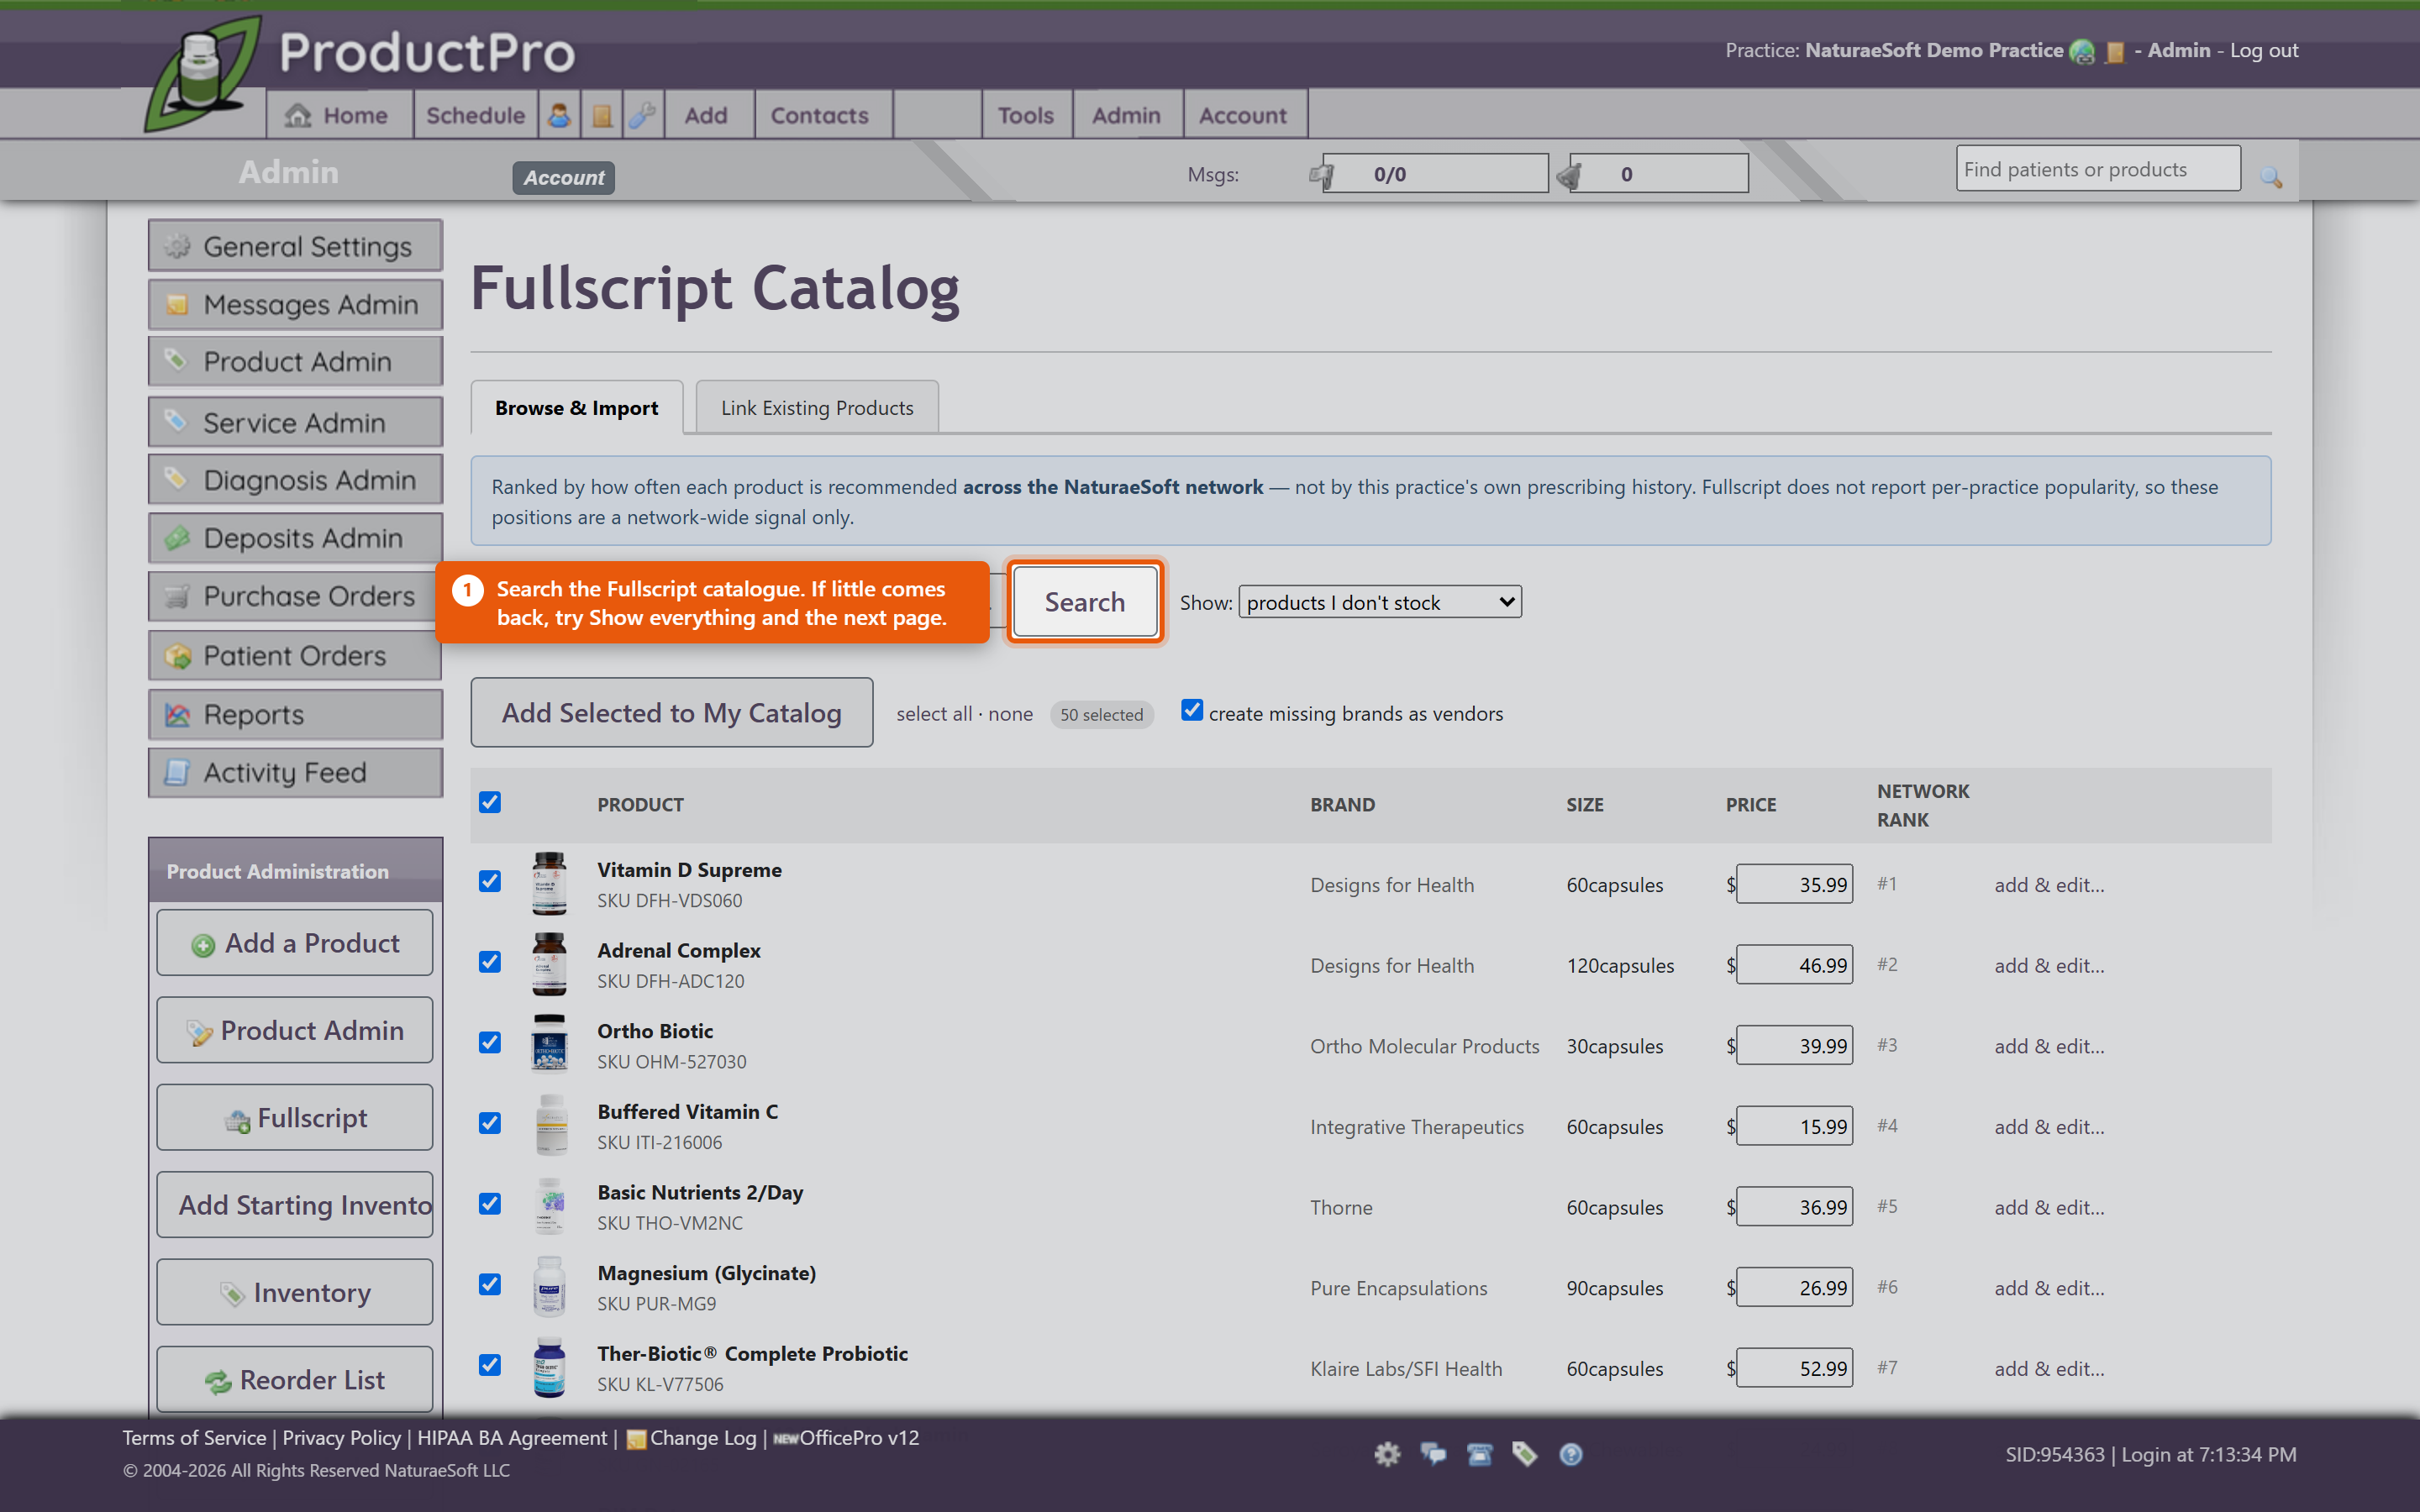Open Activity Feed in sidebar

tap(295, 772)
